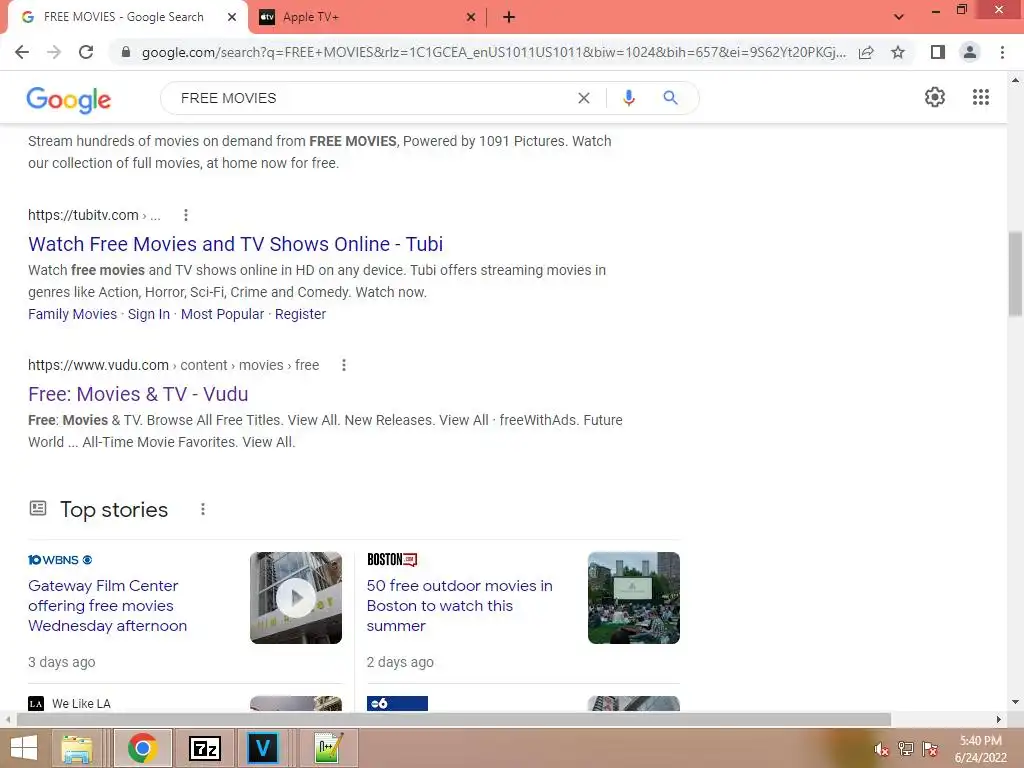Open the network tray icon

point(906,749)
